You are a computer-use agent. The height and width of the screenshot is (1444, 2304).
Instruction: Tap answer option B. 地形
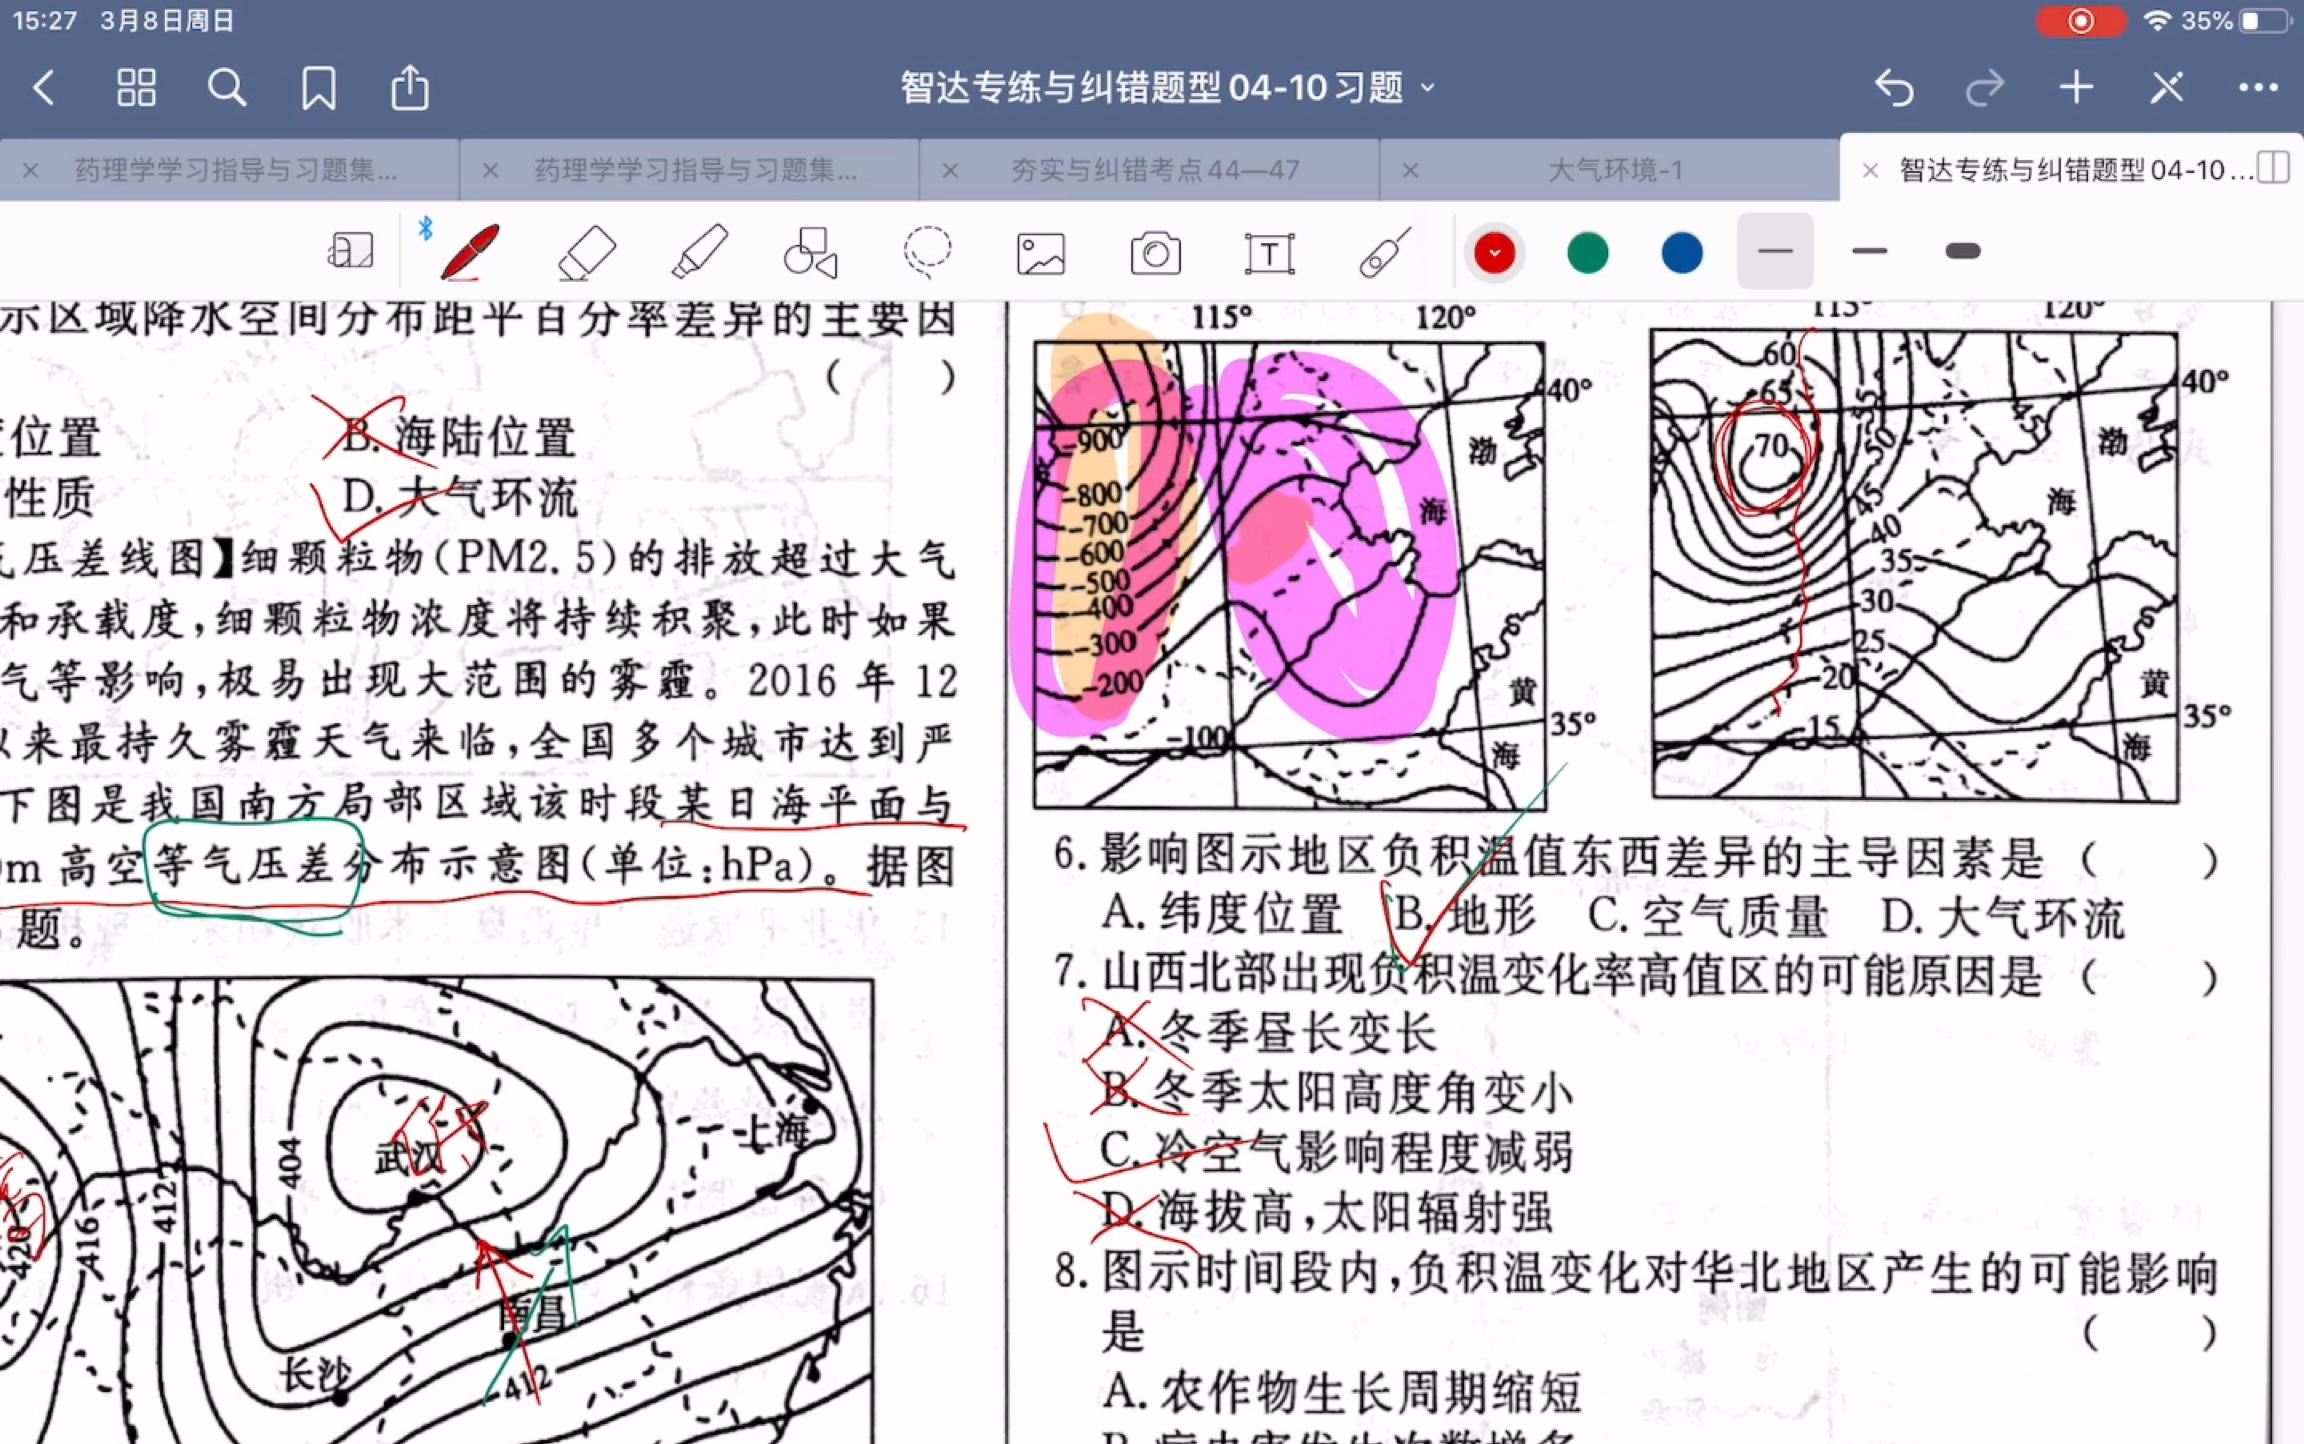click(1466, 914)
